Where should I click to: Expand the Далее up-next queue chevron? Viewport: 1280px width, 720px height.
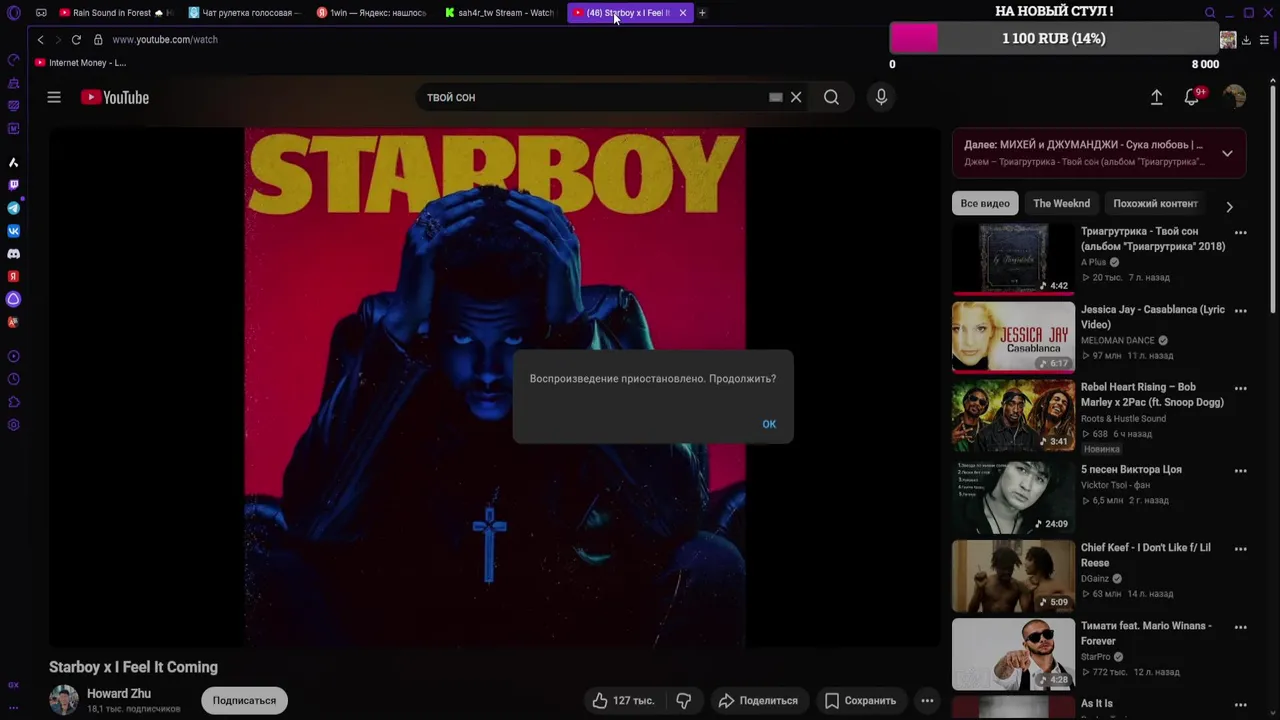[x=1227, y=153]
